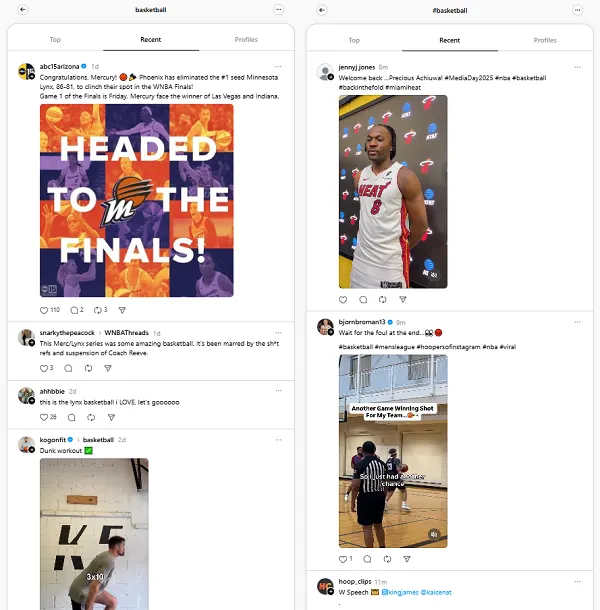The image size is (600, 610).
Task: Comment on bjornbroman13's game winning shot post
Action: (x=367, y=559)
